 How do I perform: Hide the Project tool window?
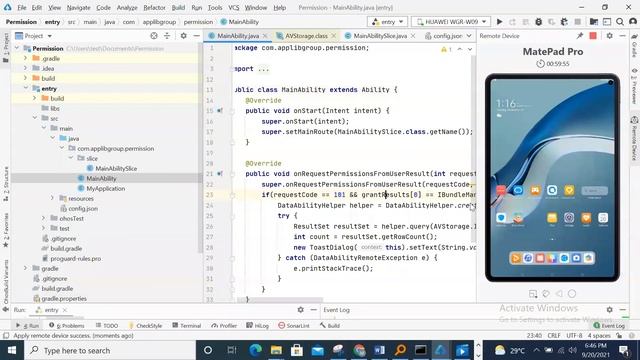[196, 36]
